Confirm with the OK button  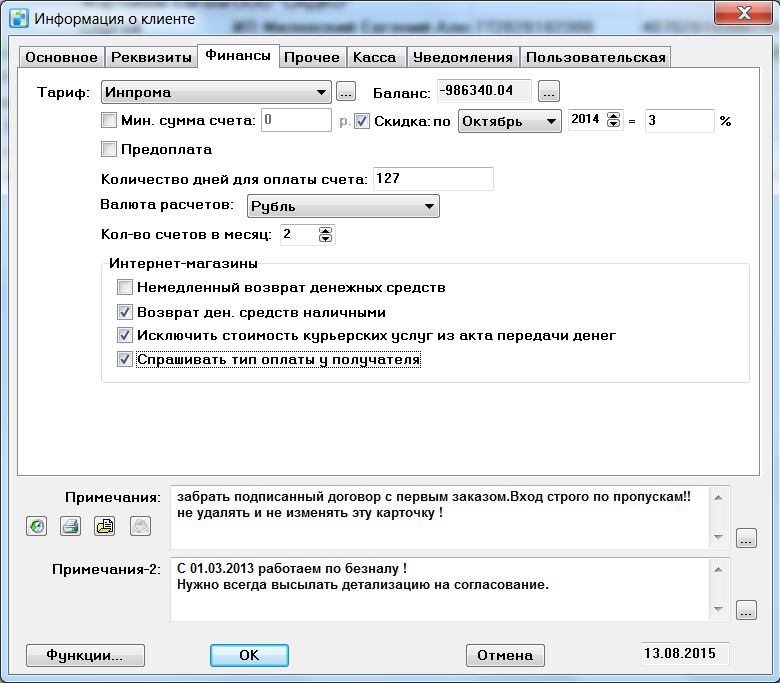[249, 655]
